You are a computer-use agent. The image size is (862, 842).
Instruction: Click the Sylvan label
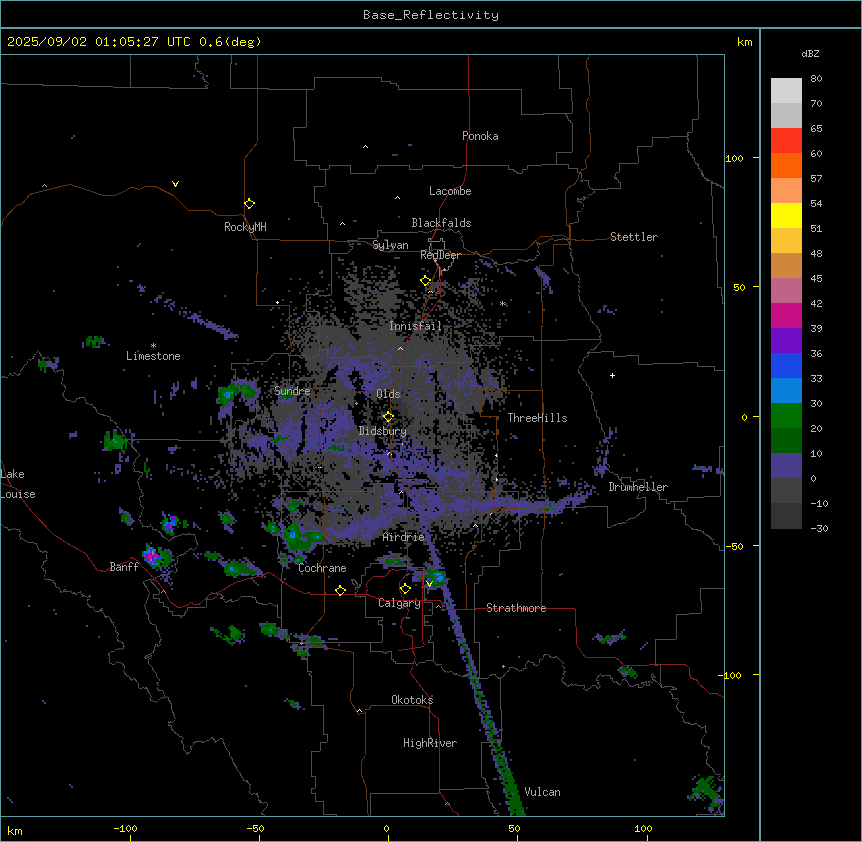390,245
